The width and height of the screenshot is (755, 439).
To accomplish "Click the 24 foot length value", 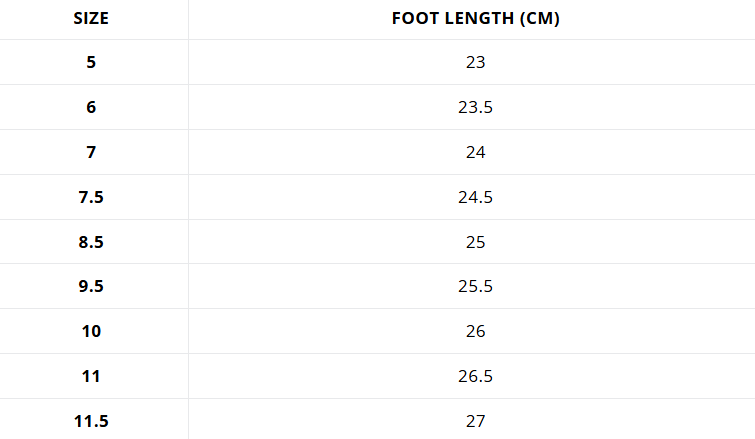I will pos(475,152).
